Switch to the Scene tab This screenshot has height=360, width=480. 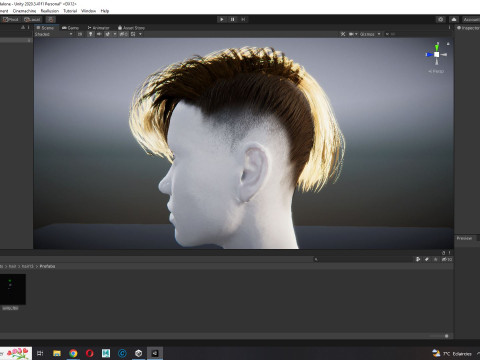45,28
